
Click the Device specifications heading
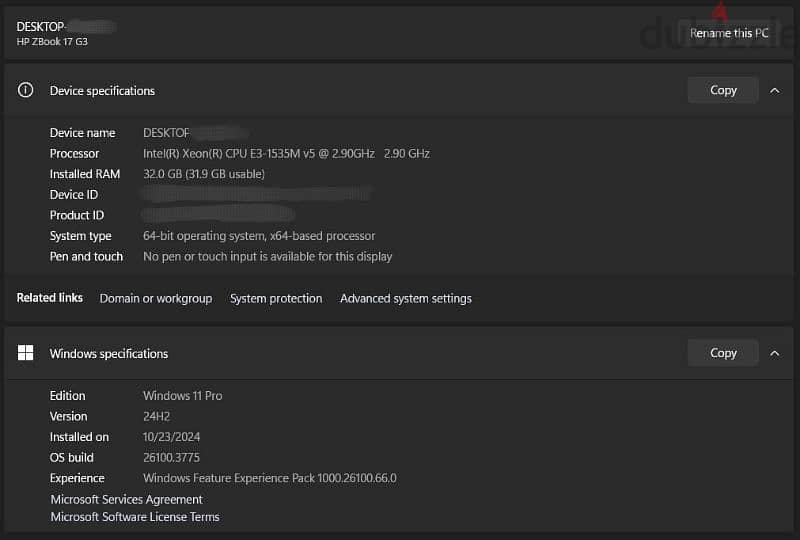102,91
